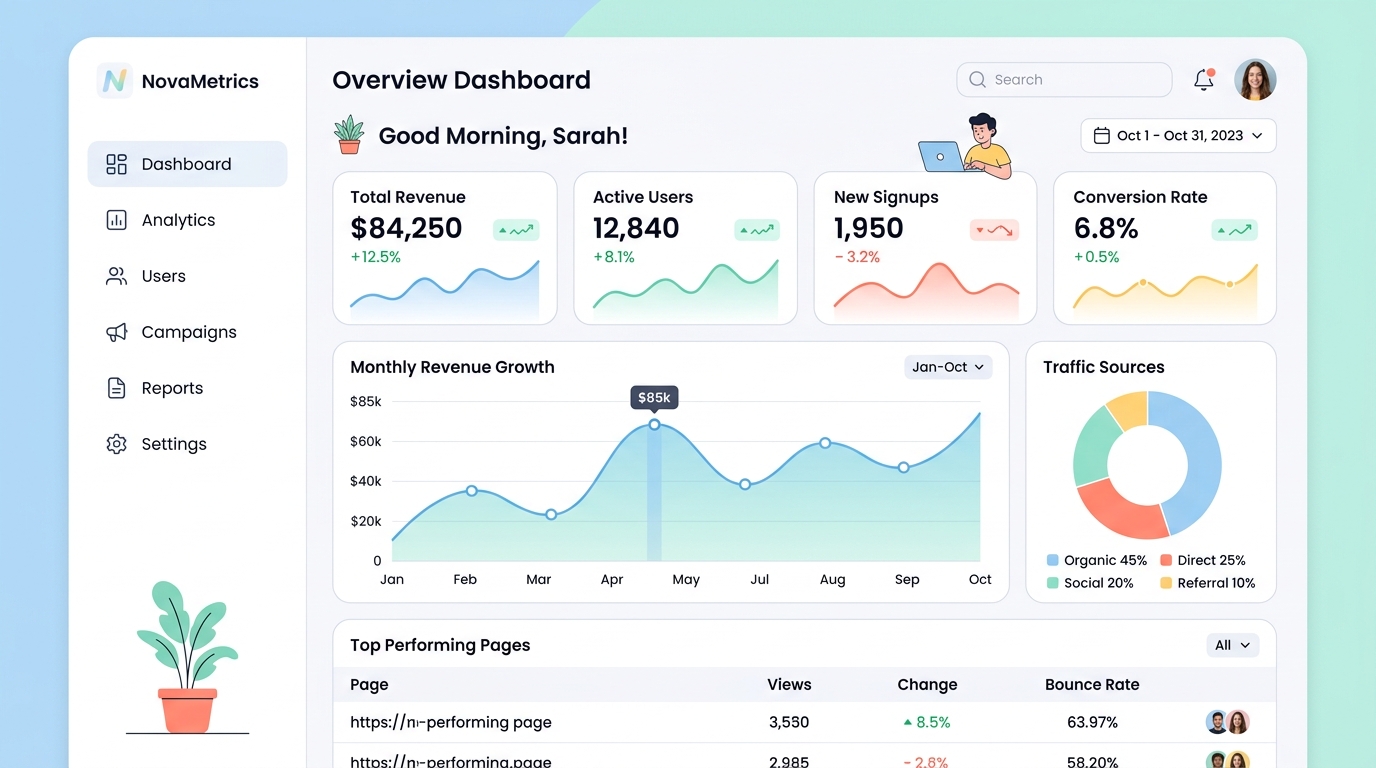
Task: Click the Settings gear icon
Action: click(117, 444)
